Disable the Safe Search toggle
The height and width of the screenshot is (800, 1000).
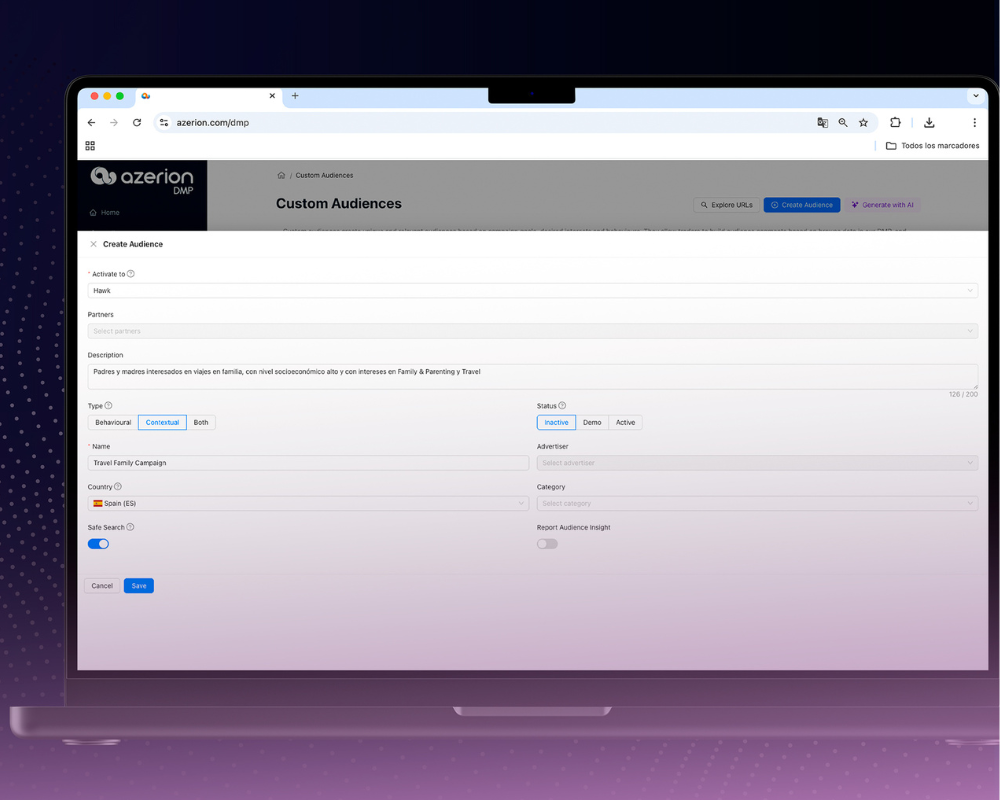[98, 543]
